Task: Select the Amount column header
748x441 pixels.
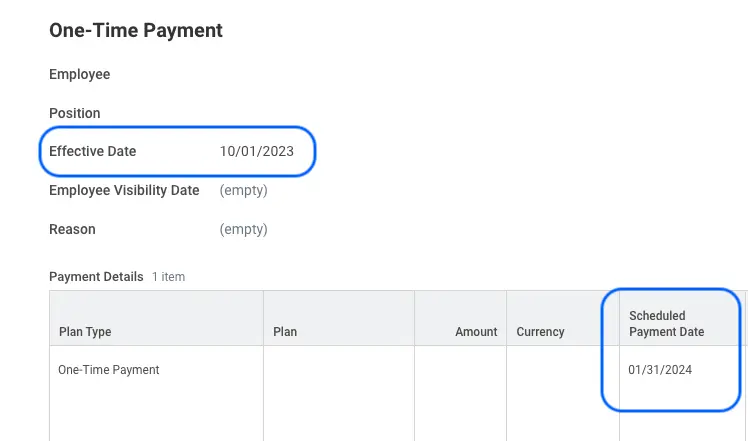Action: [x=476, y=331]
